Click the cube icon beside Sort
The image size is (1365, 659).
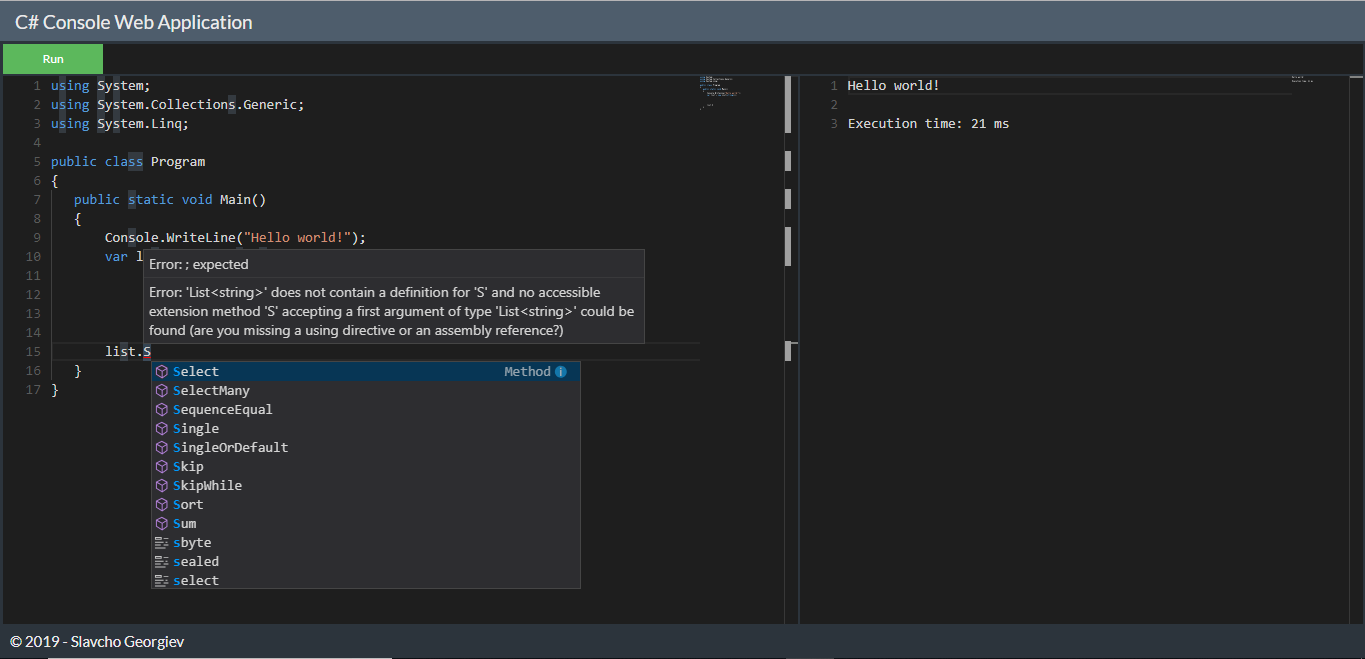coord(162,505)
